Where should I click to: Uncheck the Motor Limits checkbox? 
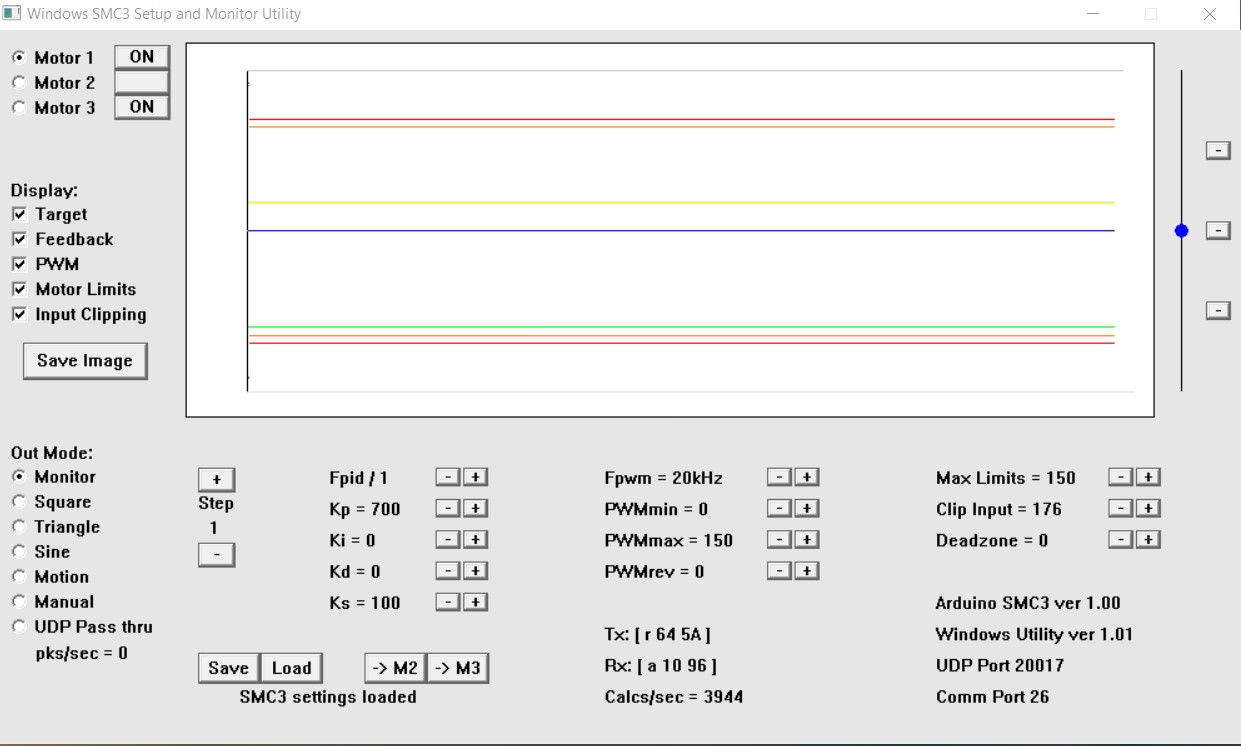coord(20,289)
